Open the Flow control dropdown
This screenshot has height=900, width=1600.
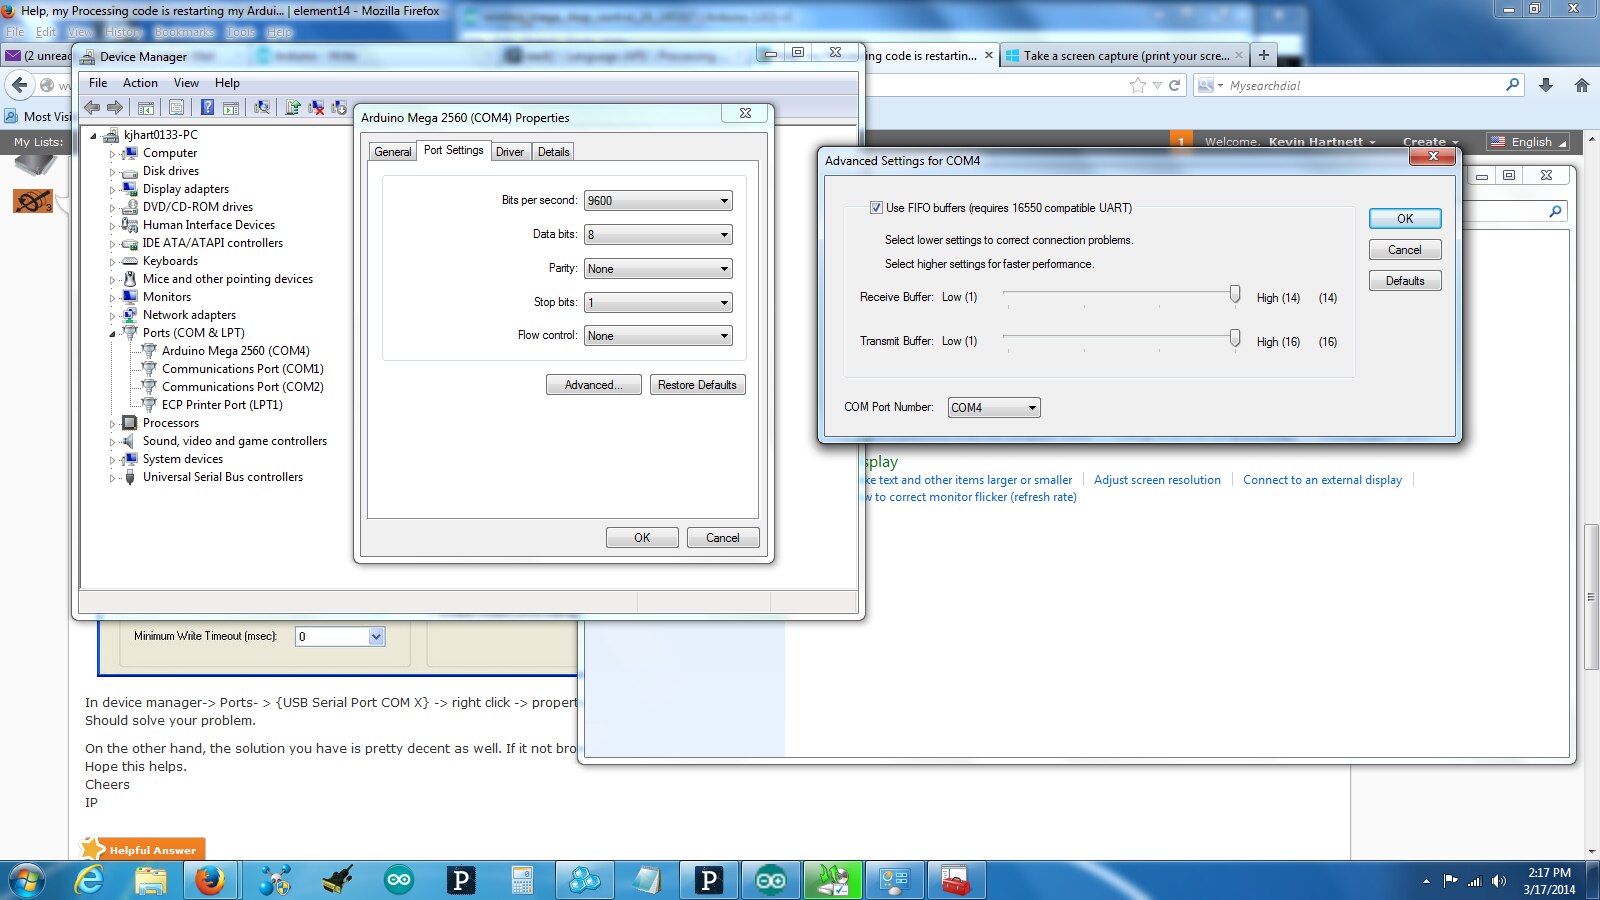[658, 336]
